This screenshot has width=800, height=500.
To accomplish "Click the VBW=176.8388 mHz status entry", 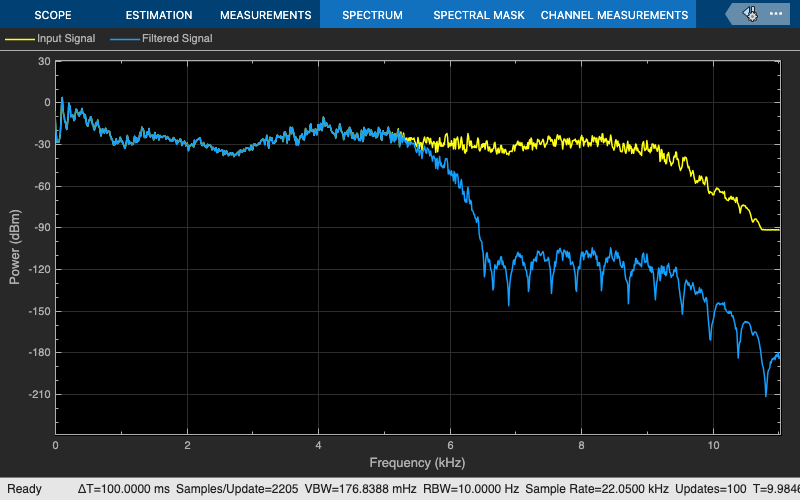I will (x=361, y=489).
